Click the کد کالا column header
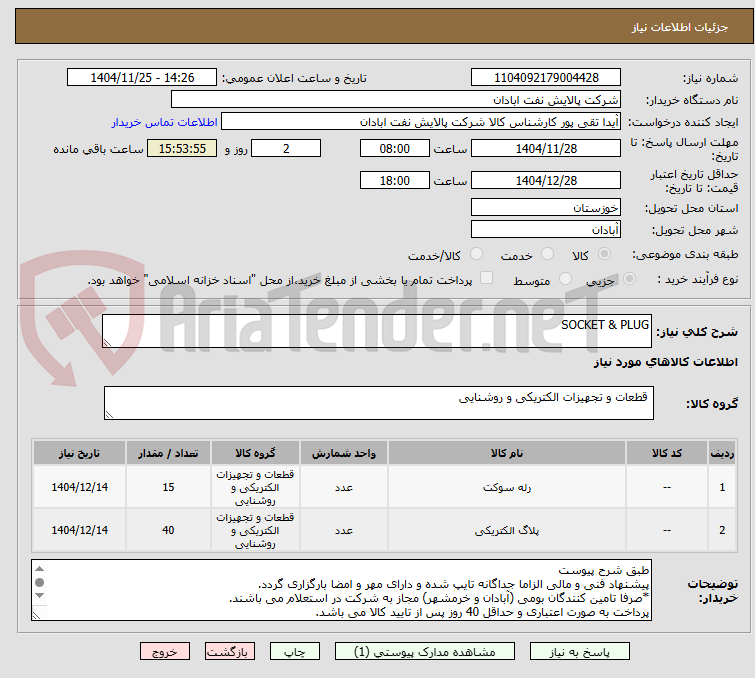Image resolution: width=755 pixels, height=678 pixels. (666, 453)
